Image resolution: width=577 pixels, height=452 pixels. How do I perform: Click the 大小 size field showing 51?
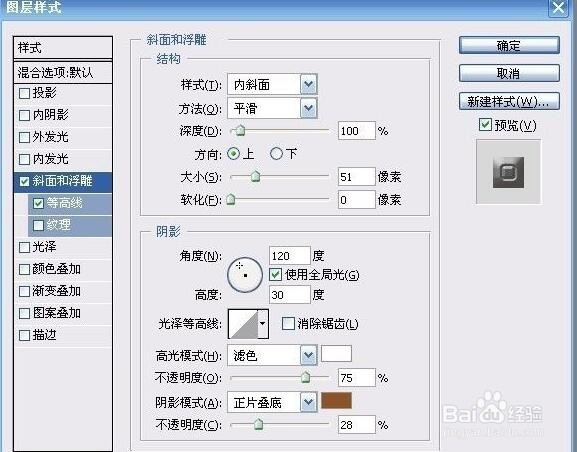(x=357, y=177)
